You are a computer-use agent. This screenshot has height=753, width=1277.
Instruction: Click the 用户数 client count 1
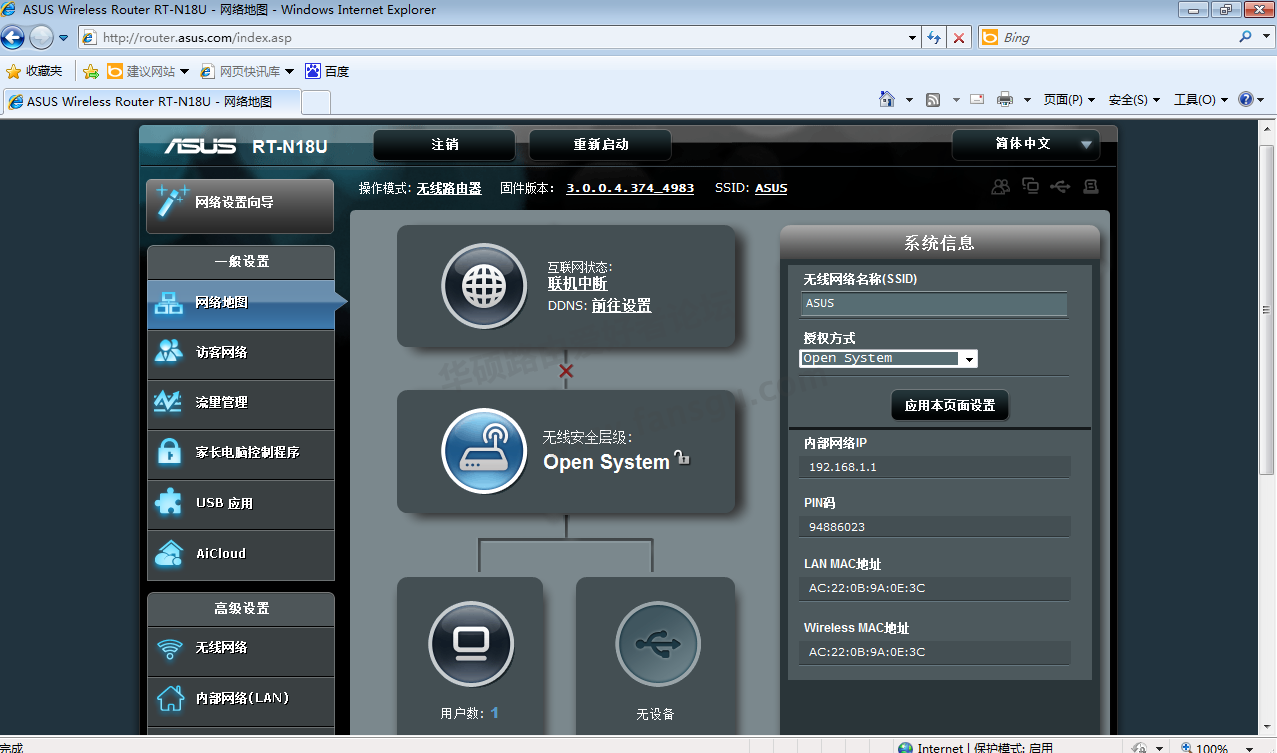click(x=494, y=713)
